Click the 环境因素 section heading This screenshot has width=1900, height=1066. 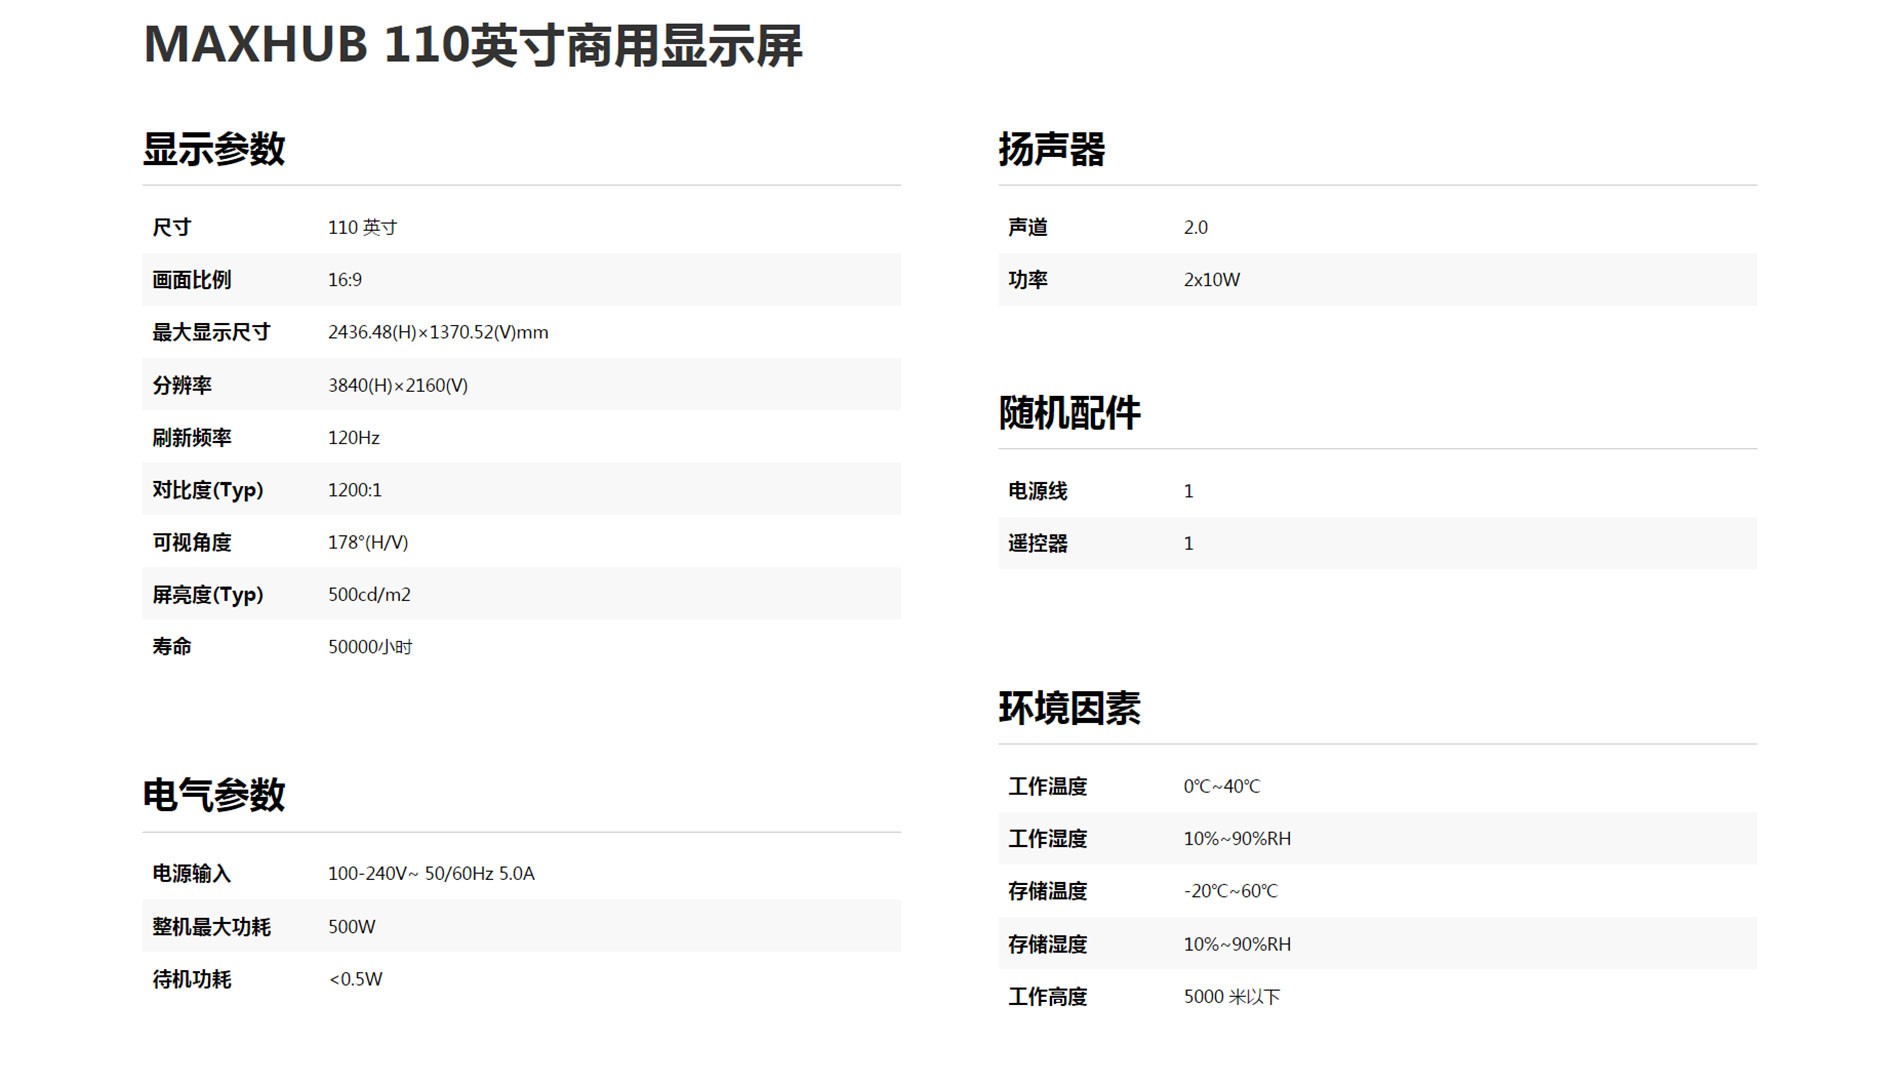pos(1069,708)
